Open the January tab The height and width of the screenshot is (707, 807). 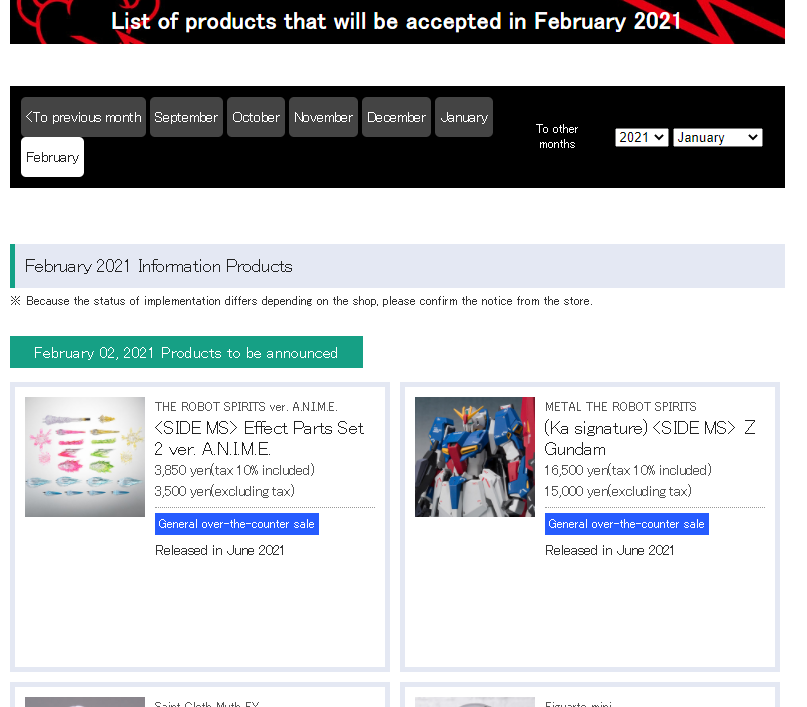tap(464, 117)
